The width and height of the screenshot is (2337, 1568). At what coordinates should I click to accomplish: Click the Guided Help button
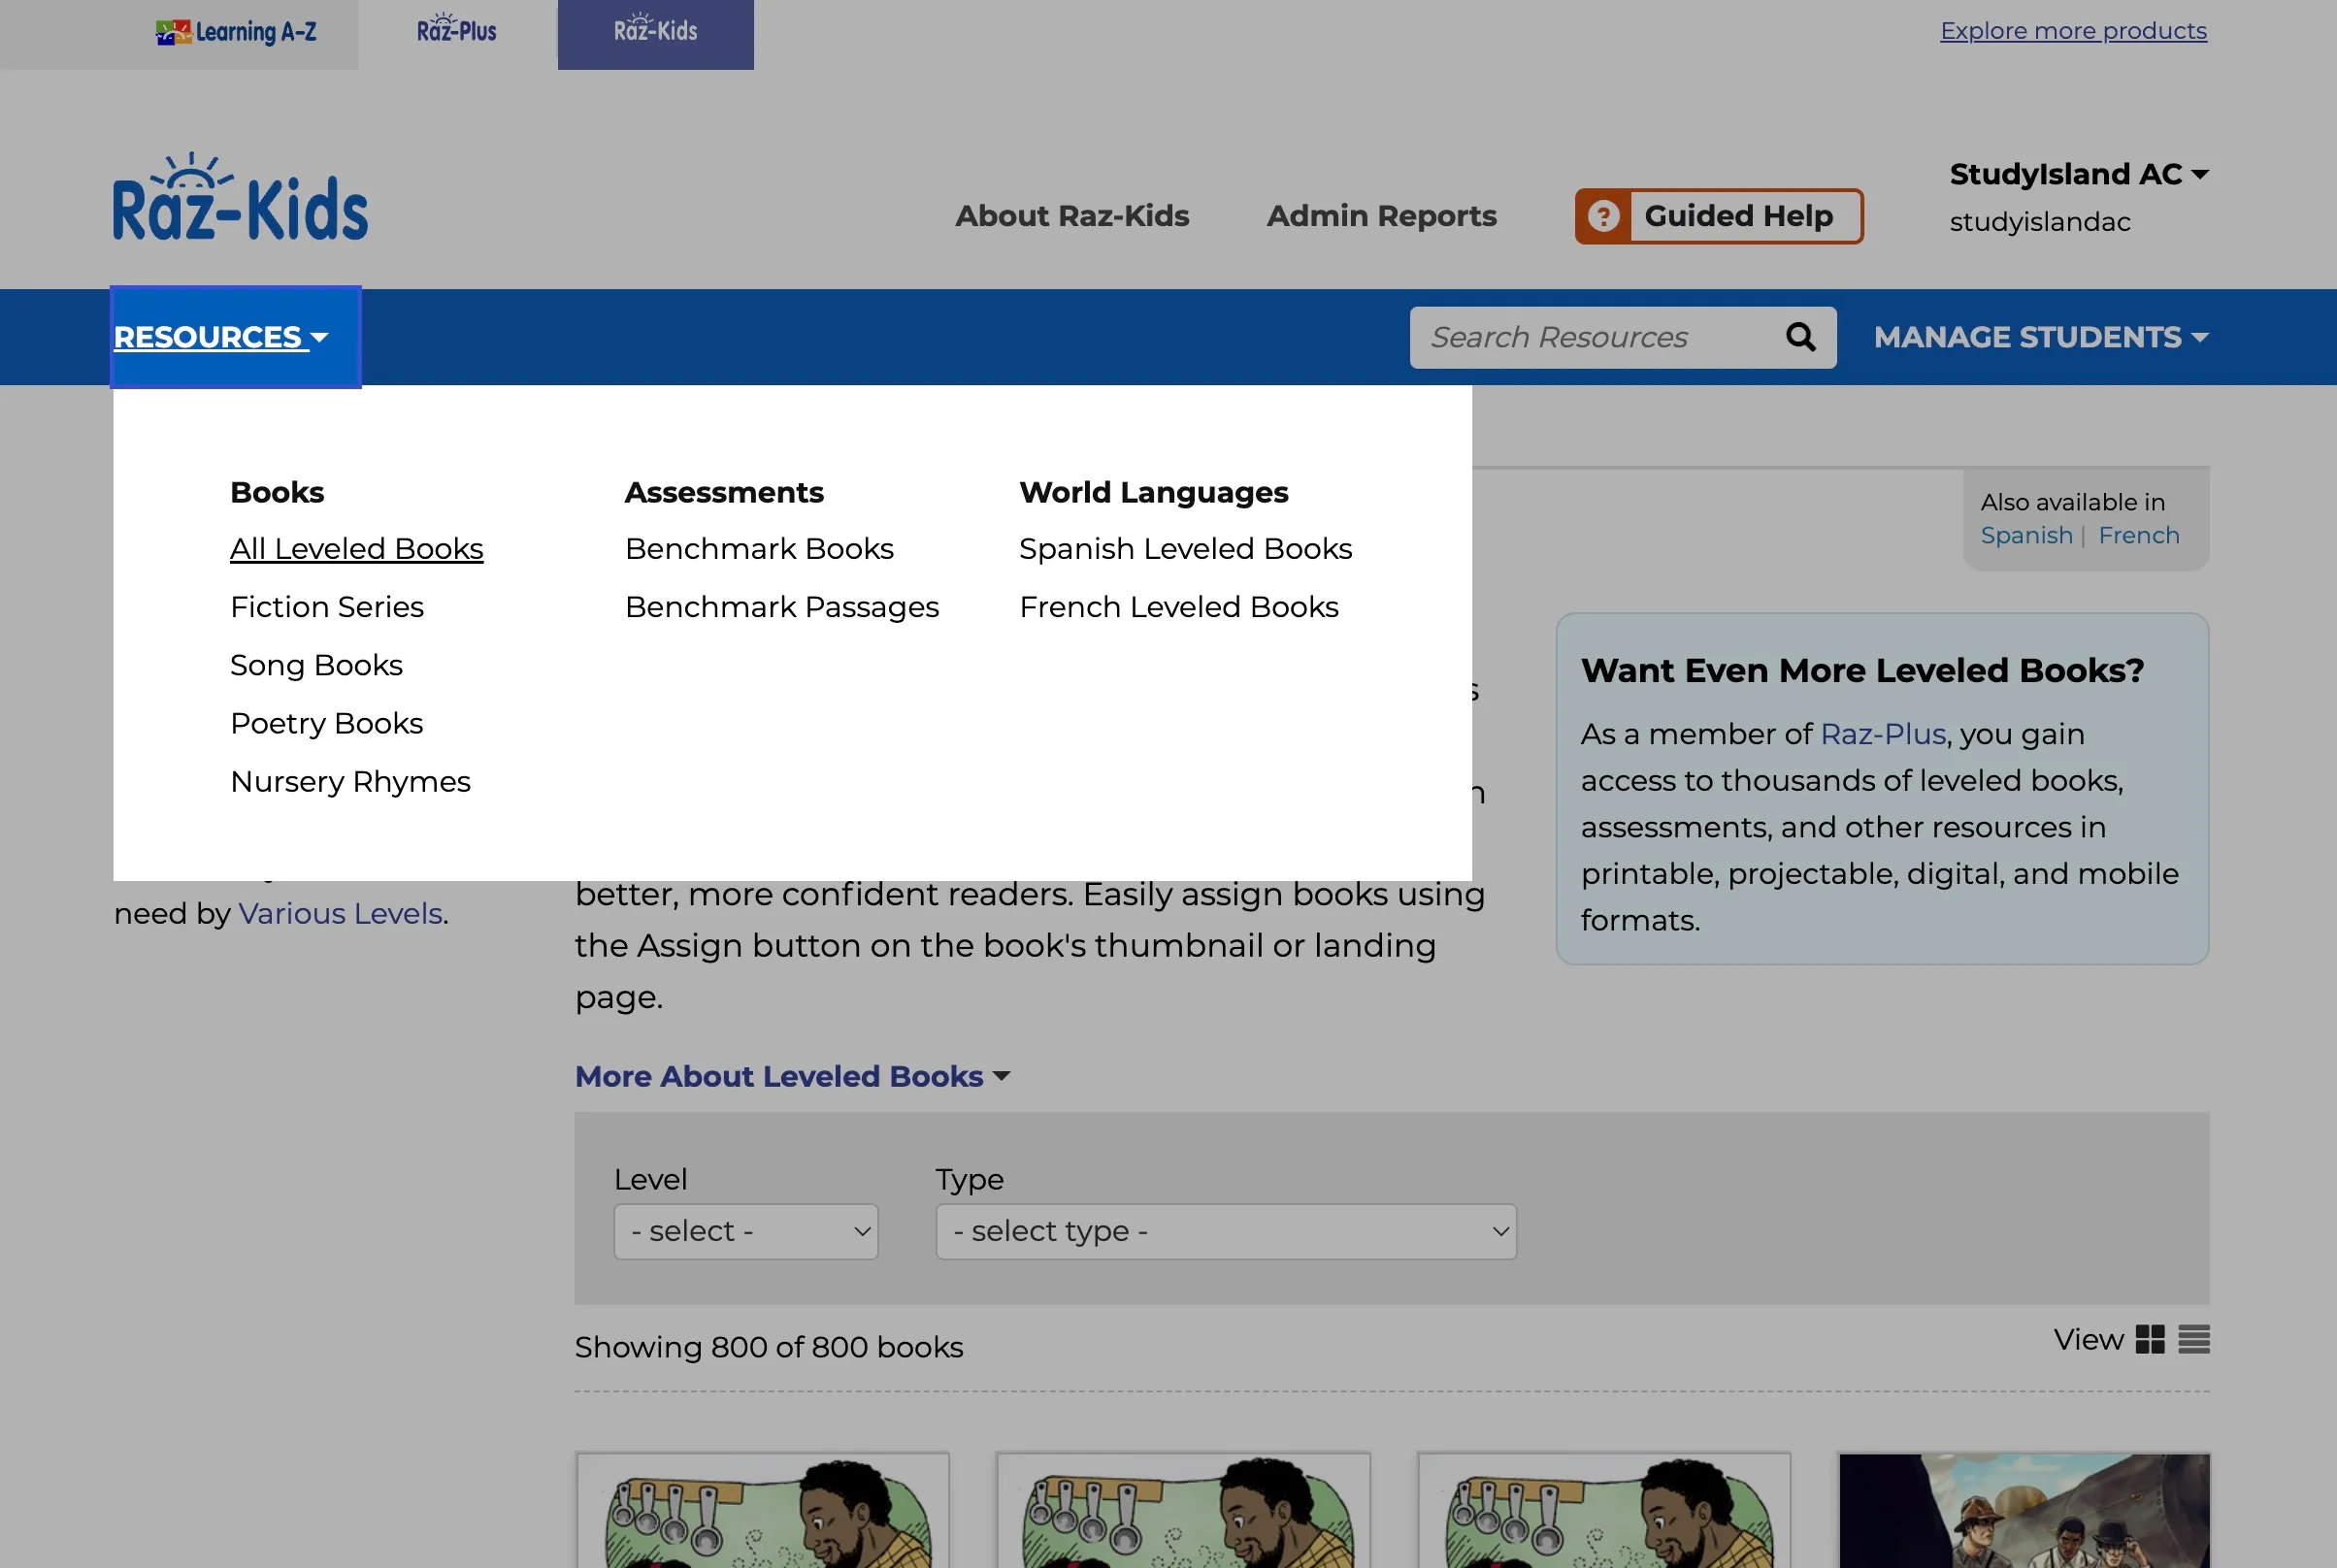click(x=1719, y=216)
